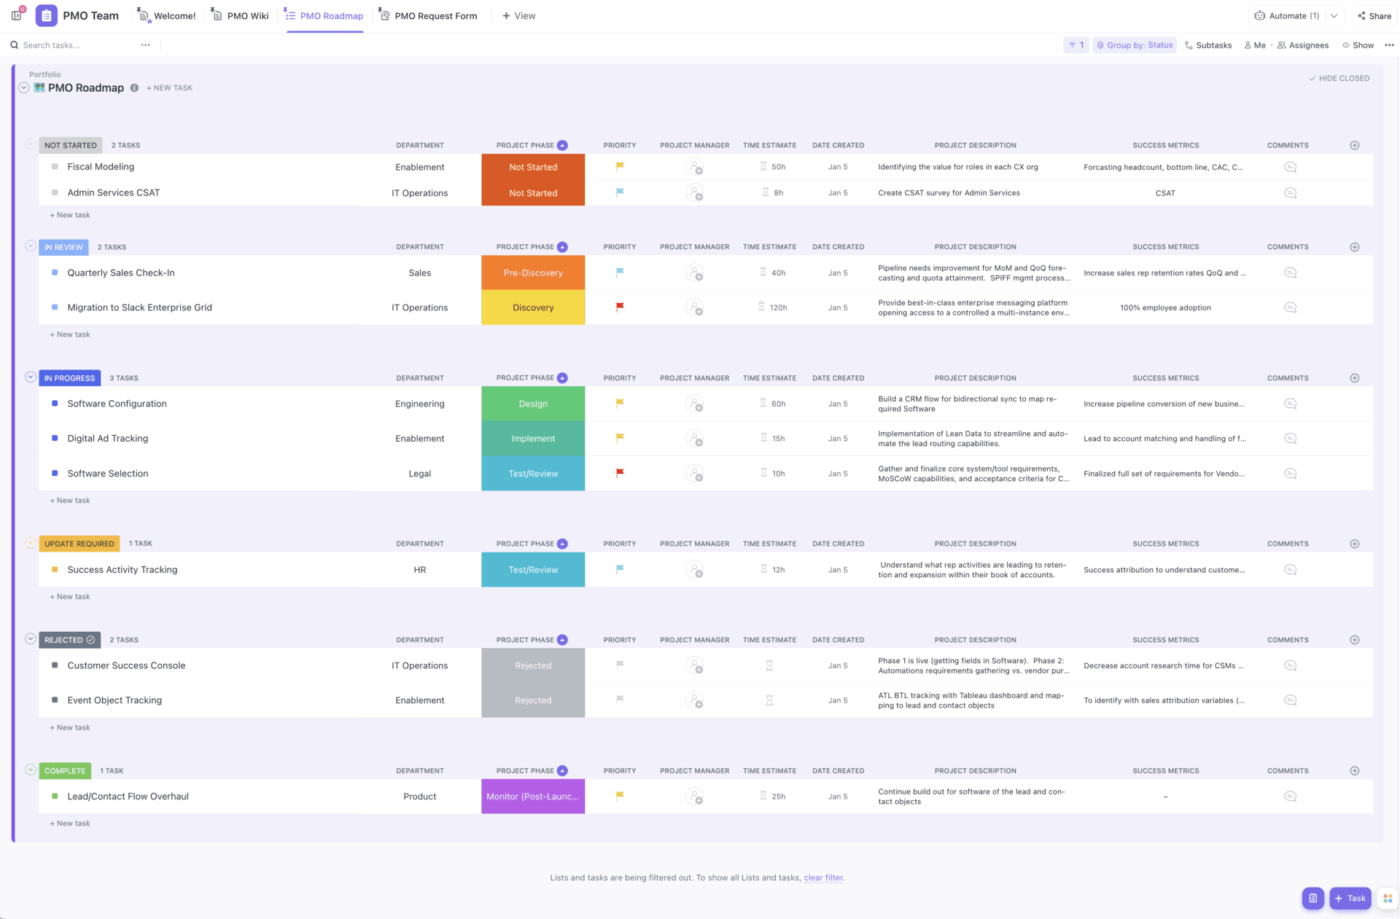
Task: Click the Subtasks icon in the toolbar
Action: (x=1207, y=44)
